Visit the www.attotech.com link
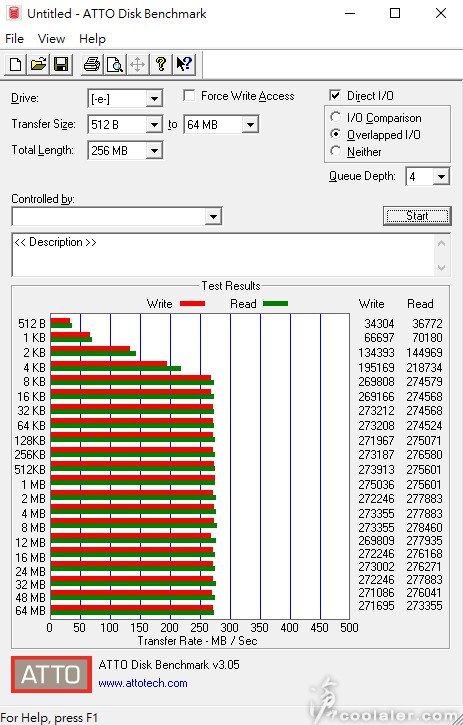This screenshot has width=463, height=725. click(x=143, y=683)
